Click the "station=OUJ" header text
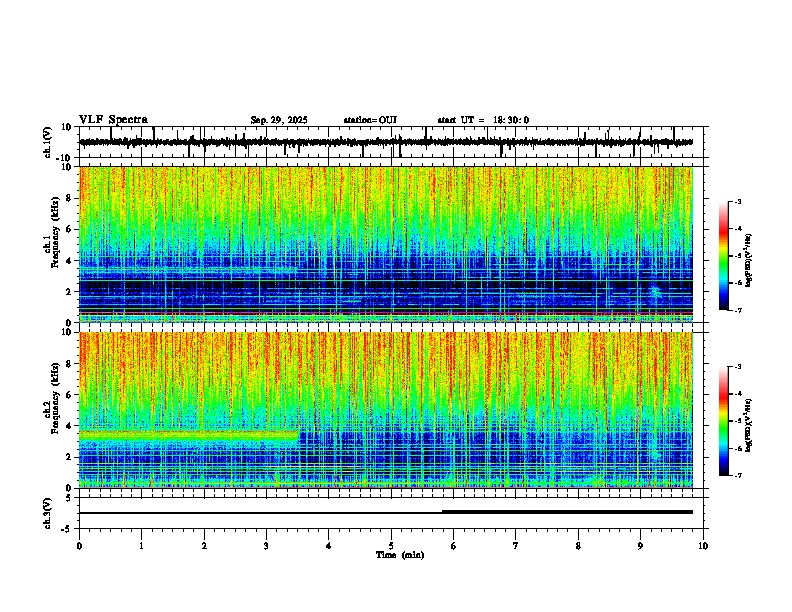Image resolution: width=792 pixels, height=612 pixels. coord(370,120)
